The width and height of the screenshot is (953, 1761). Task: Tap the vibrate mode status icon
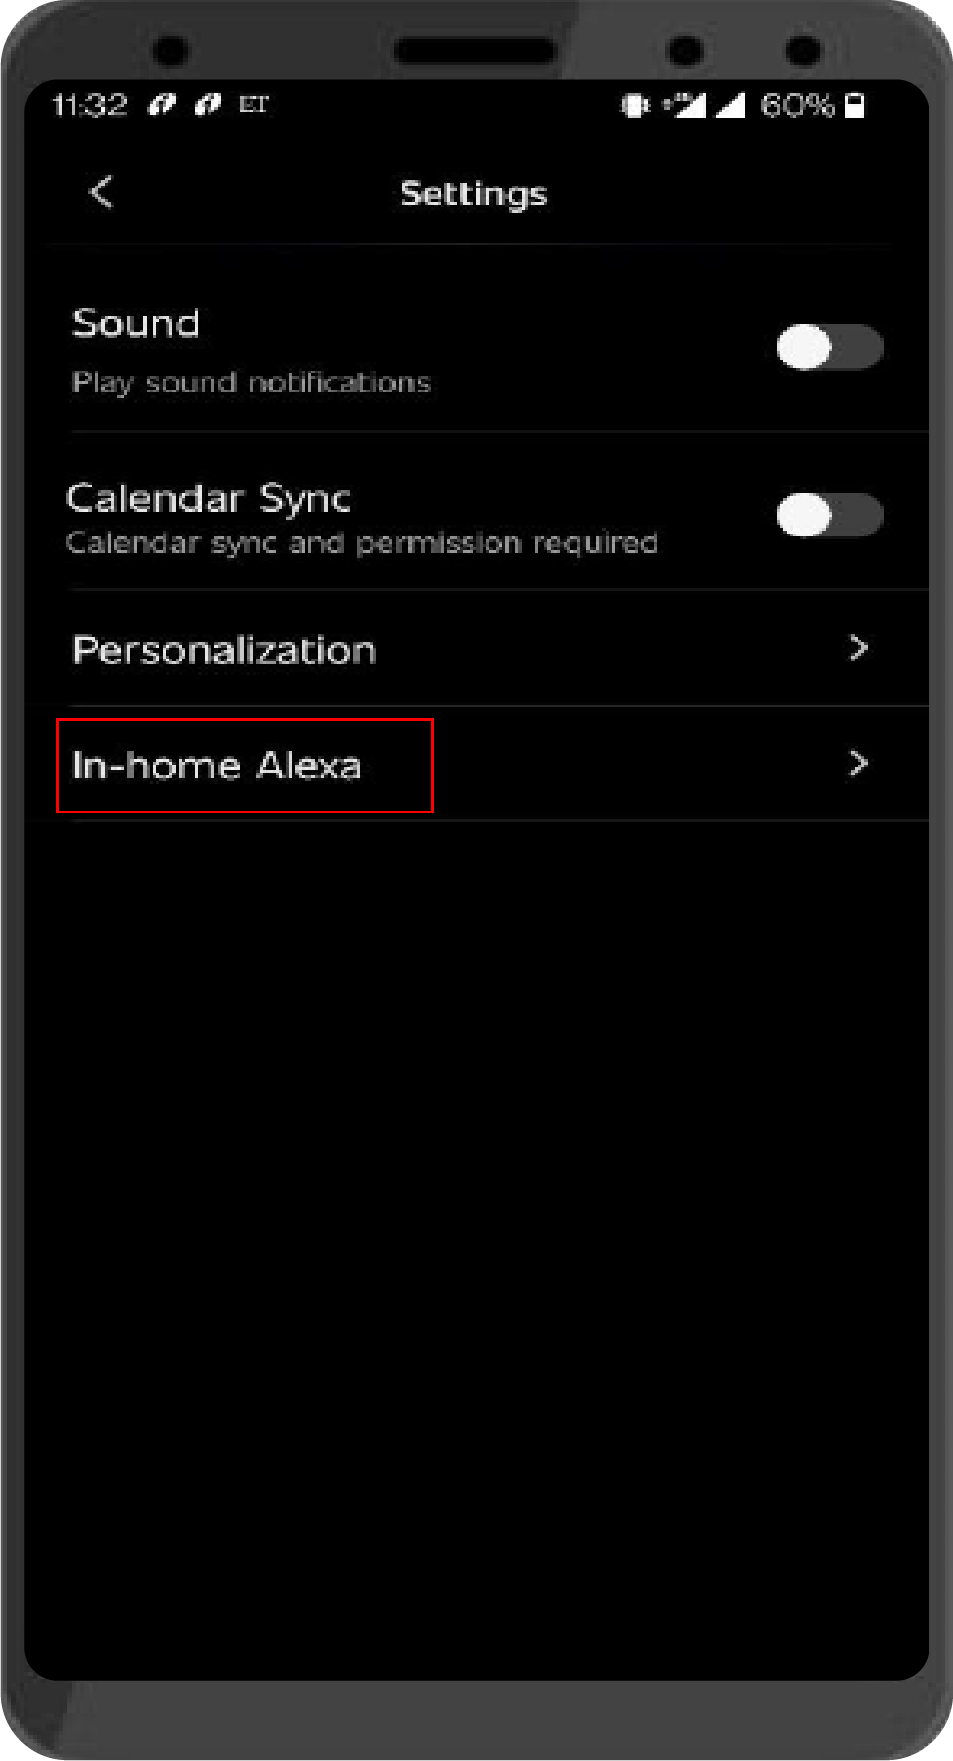point(634,105)
